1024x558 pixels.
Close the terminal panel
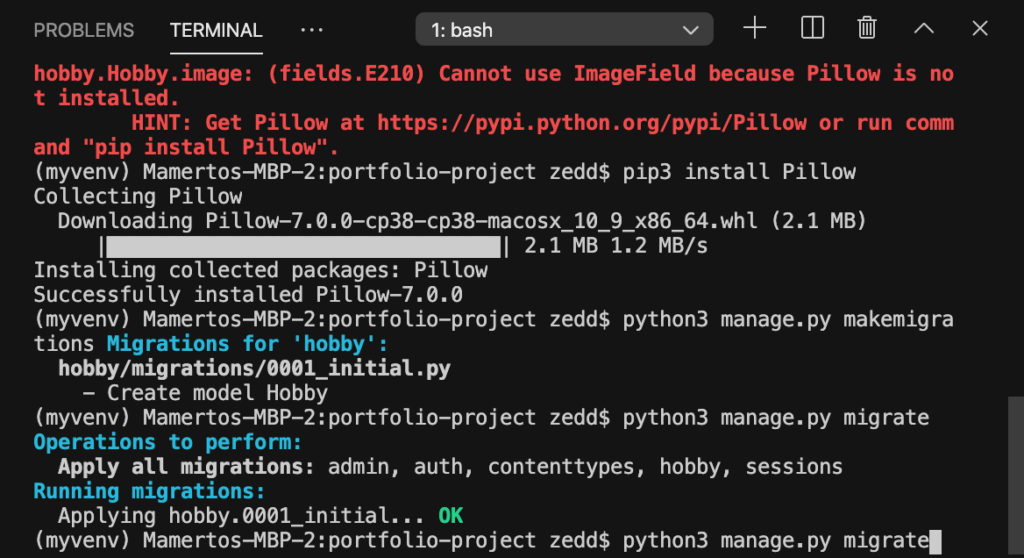point(980,29)
